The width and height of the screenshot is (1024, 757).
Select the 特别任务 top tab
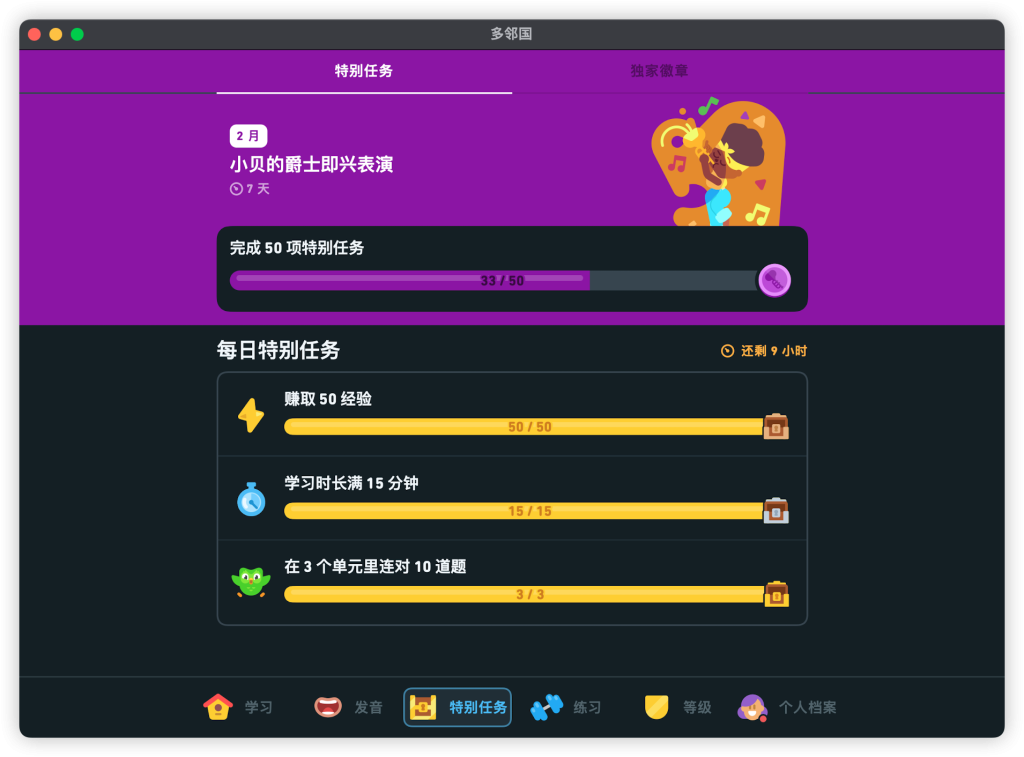point(364,71)
